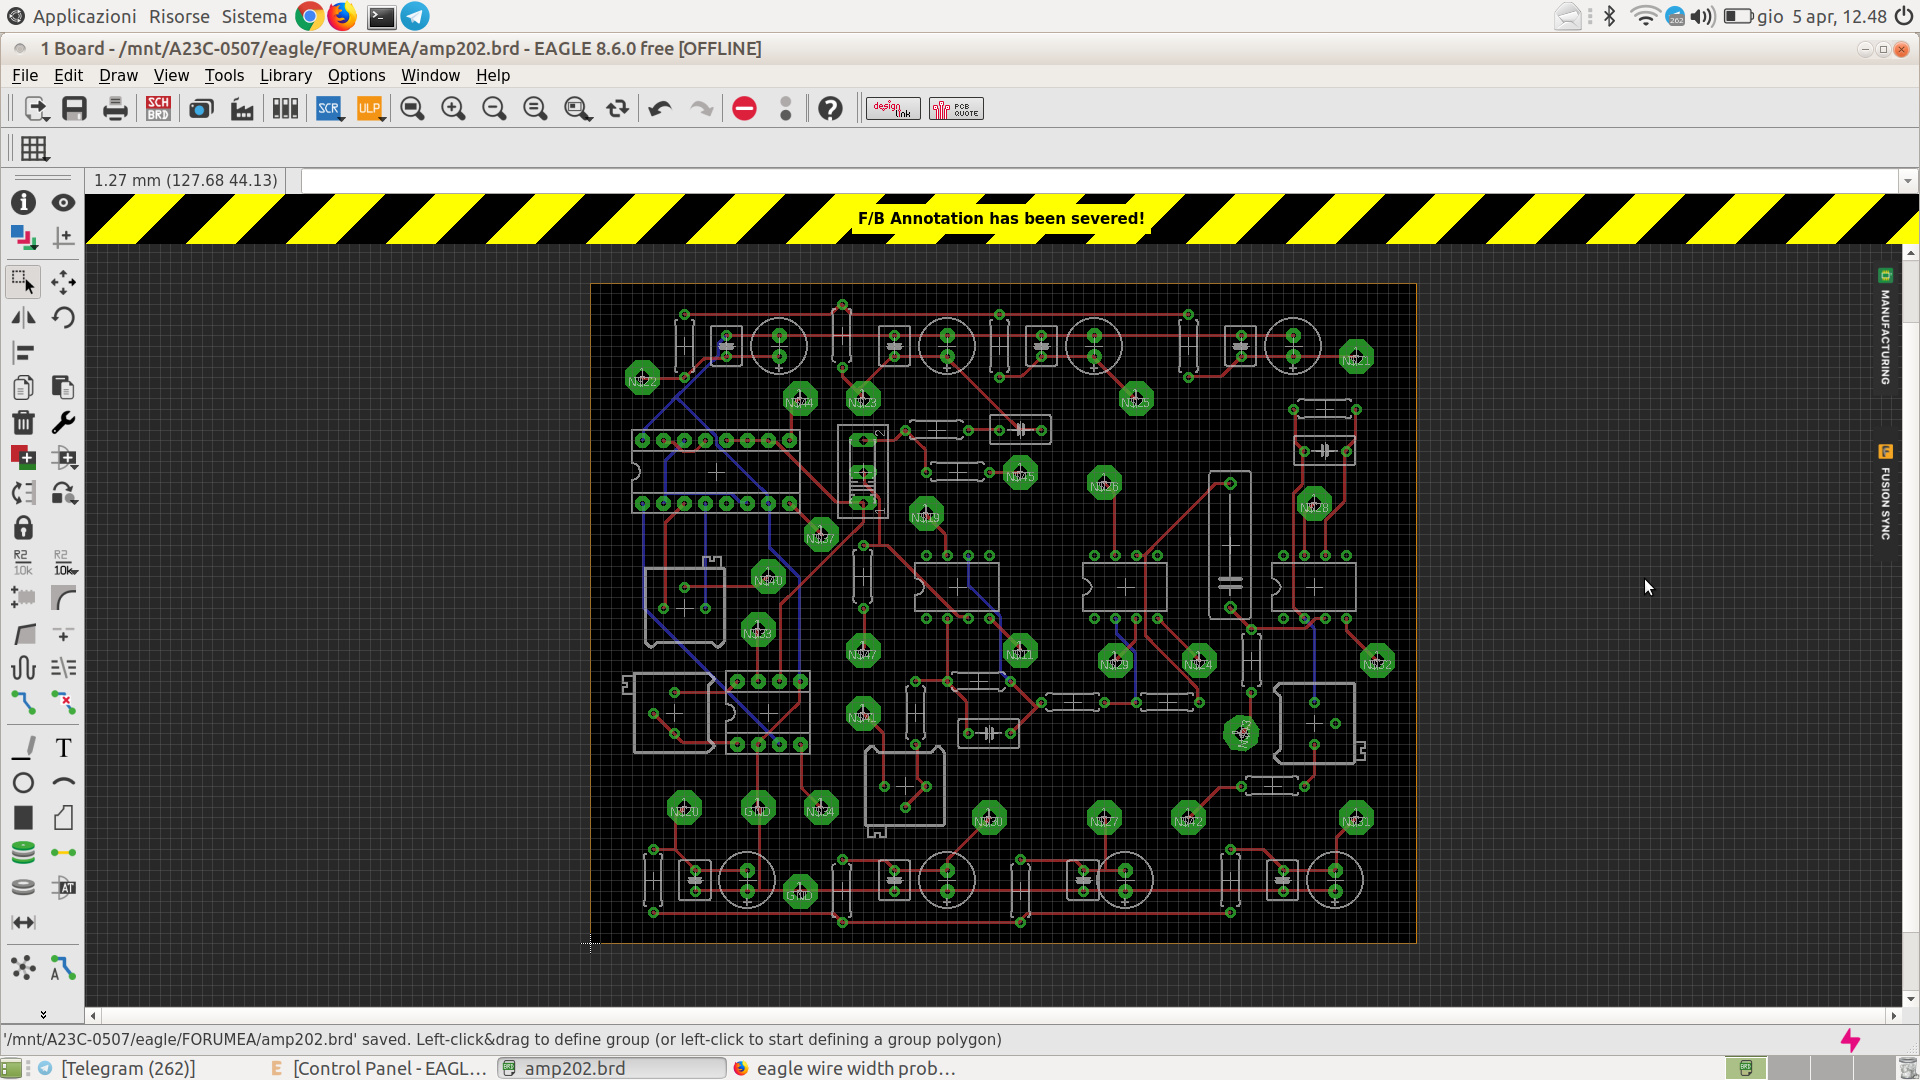1920x1080 pixels.
Task: Open the Library menu
Action: 286,75
